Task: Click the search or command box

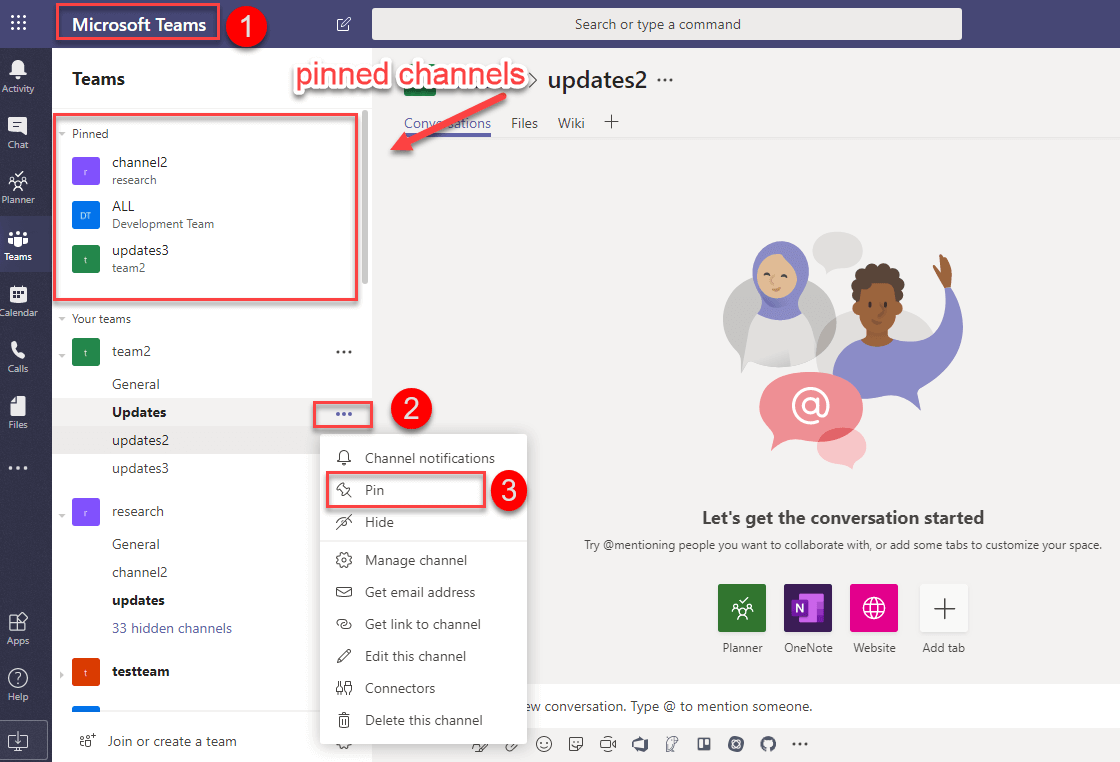Action: click(666, 24)
